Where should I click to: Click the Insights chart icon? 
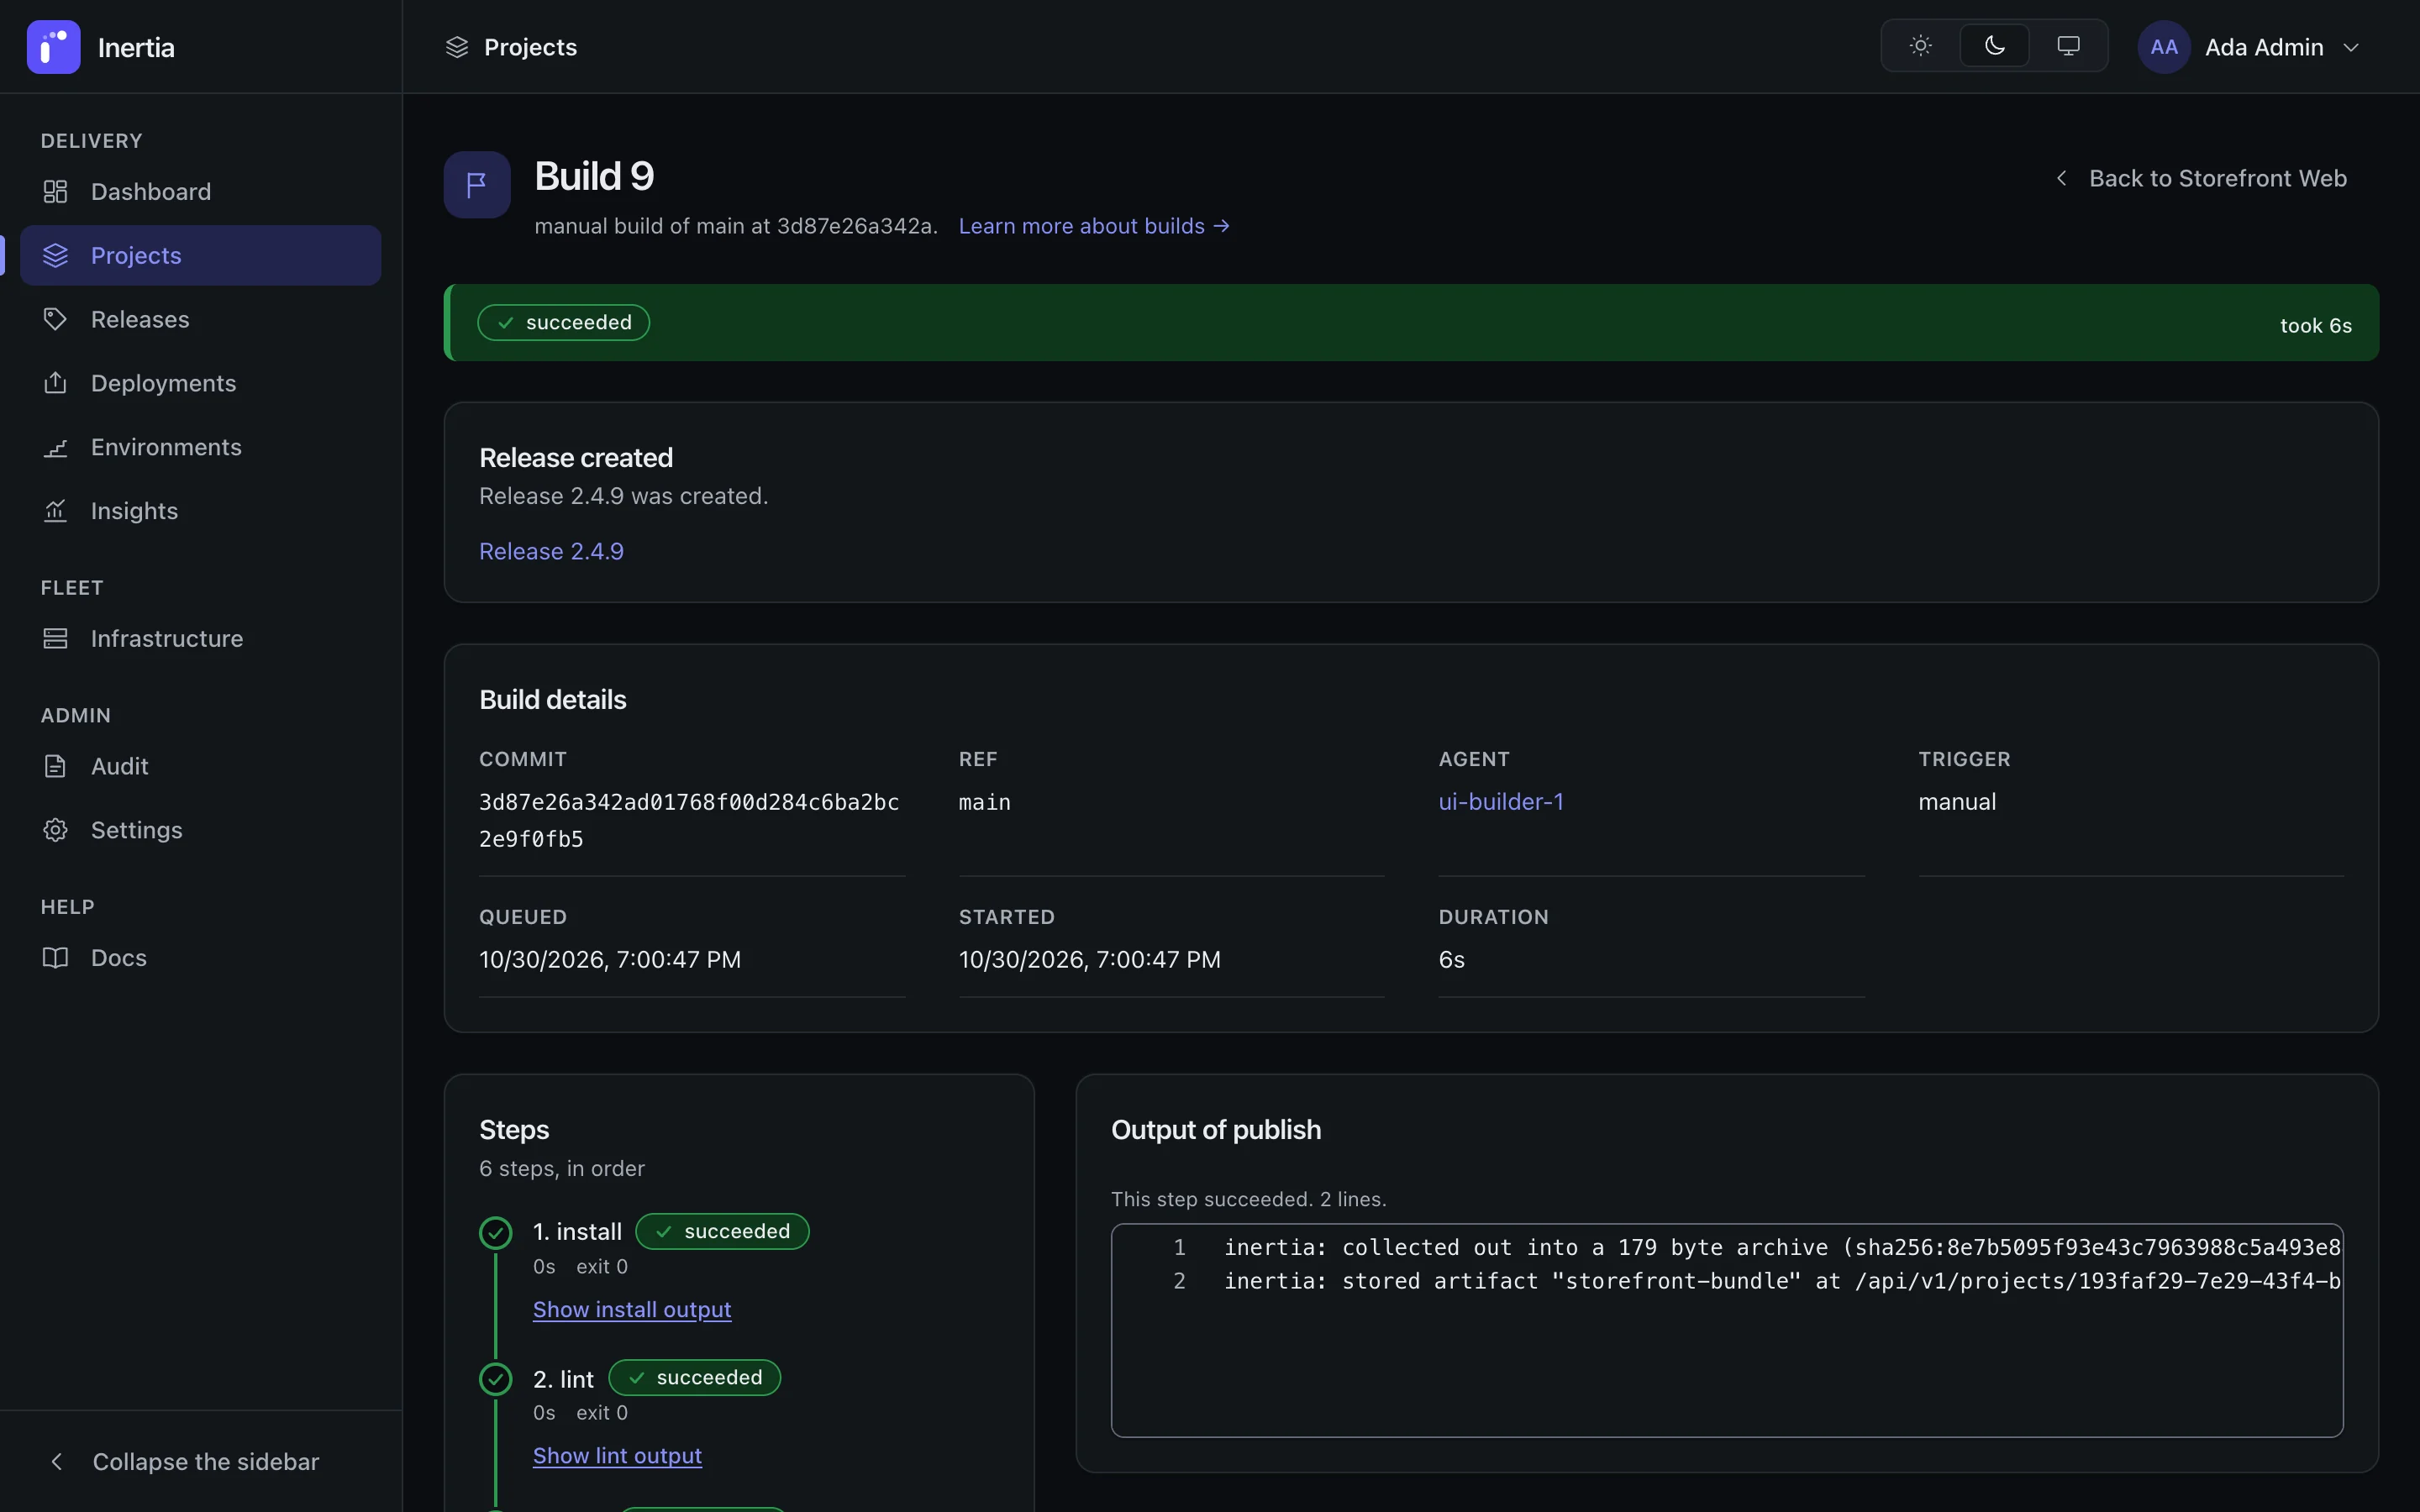point(55,511)
